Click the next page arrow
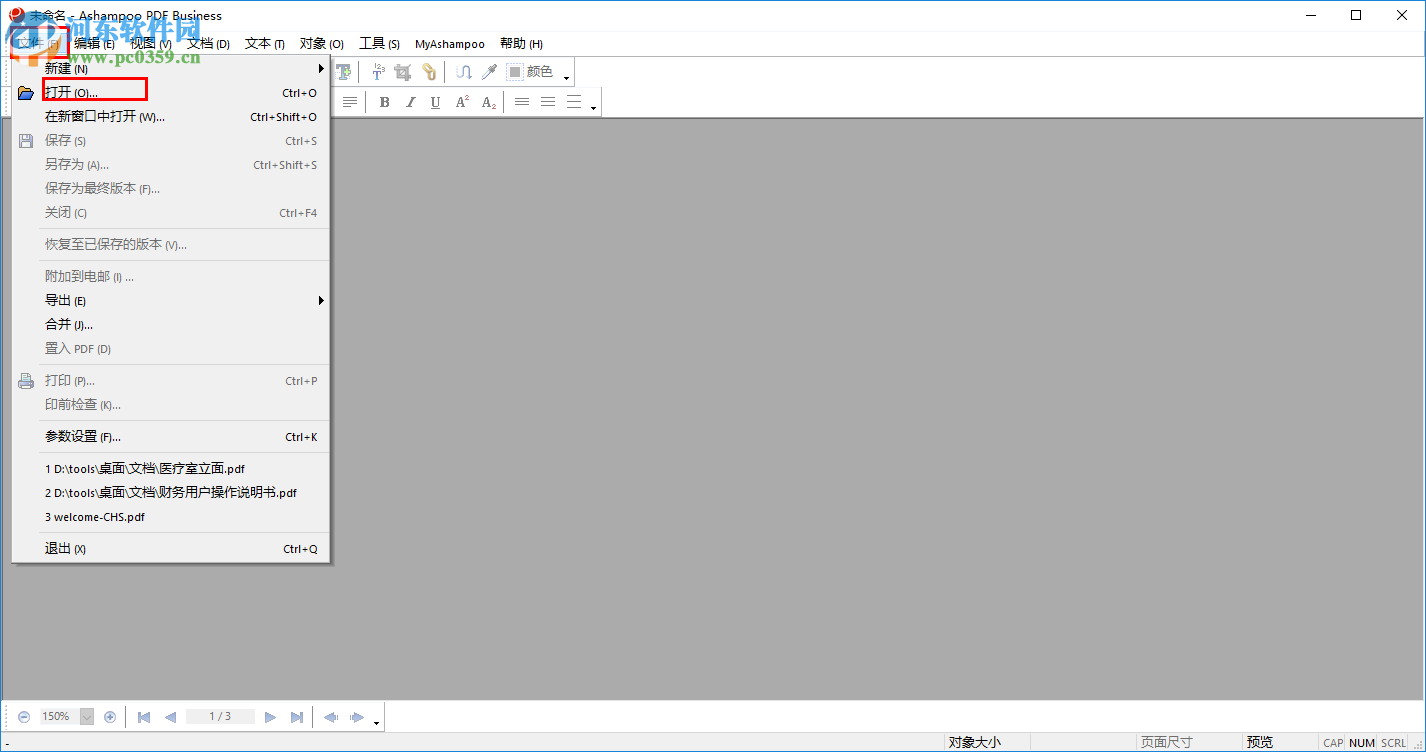This screenshot has width=1426, height=752. tap(270, 717)
